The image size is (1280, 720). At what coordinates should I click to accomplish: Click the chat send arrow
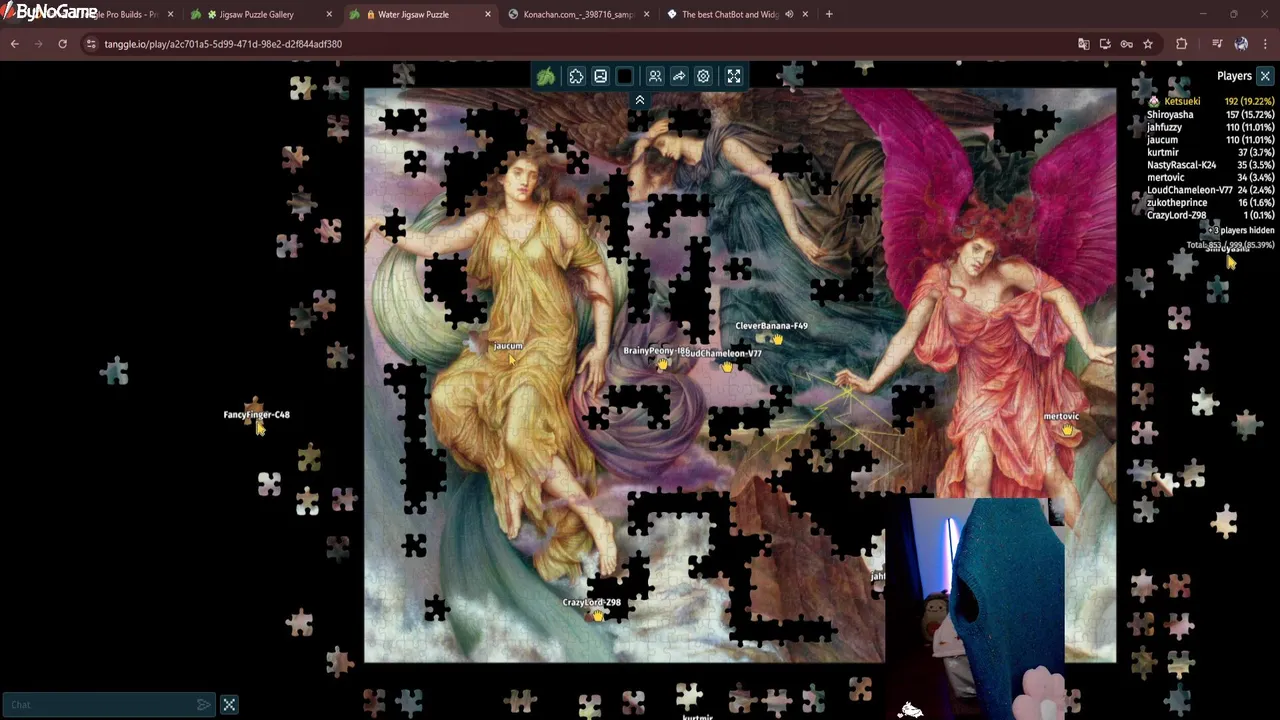click(204, 705)
